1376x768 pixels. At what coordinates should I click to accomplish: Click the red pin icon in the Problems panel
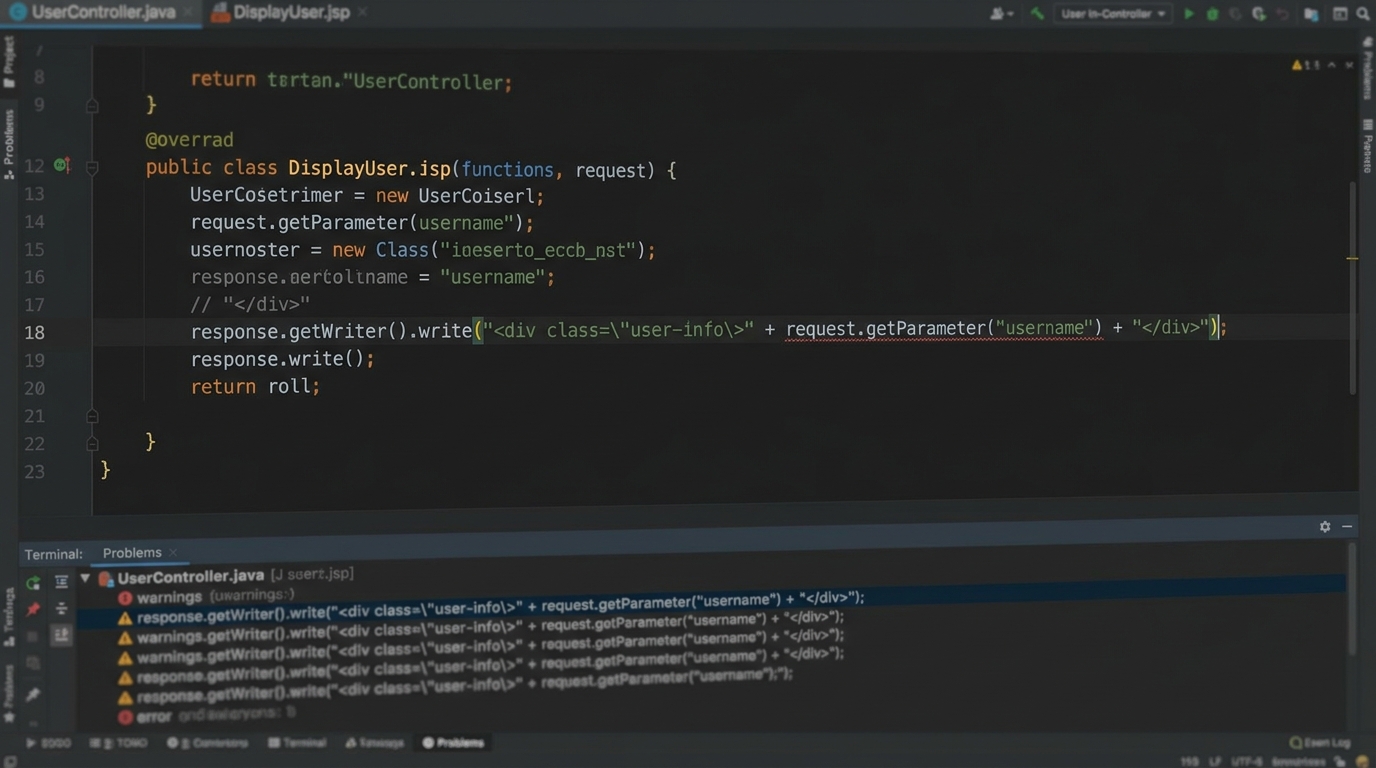[33, 608]
